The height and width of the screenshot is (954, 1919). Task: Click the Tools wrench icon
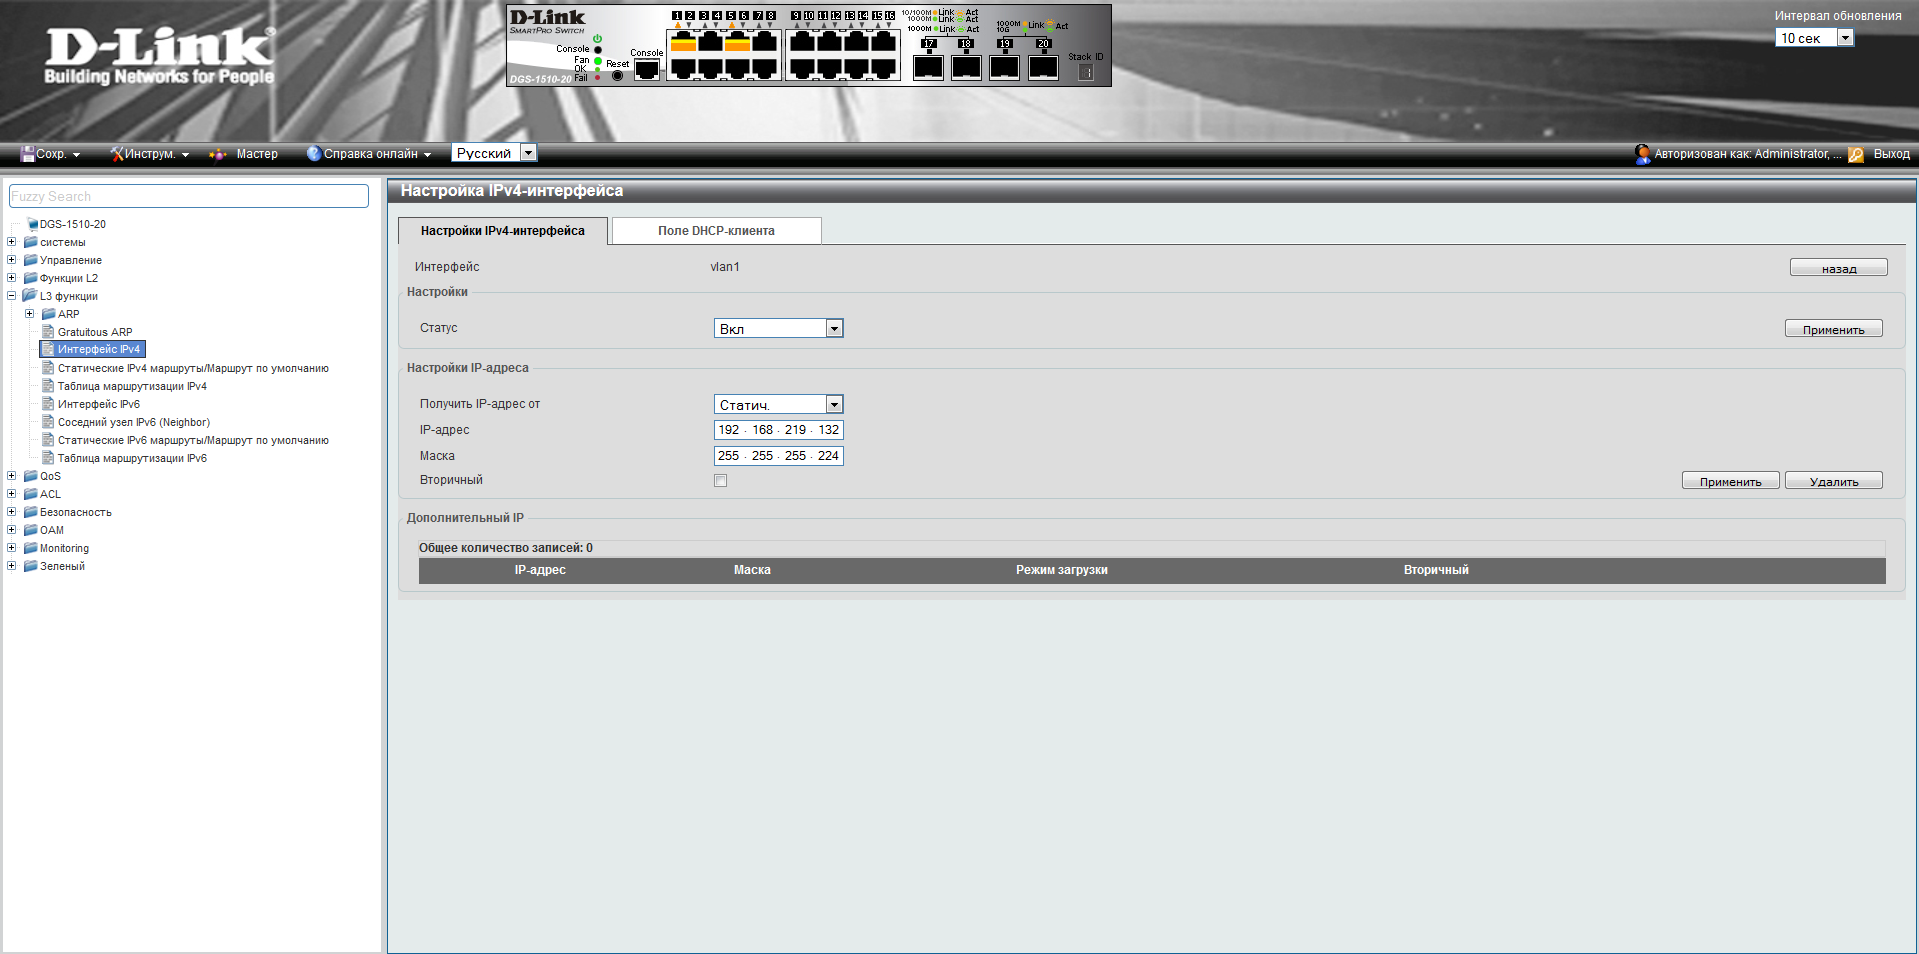(x=117, y=154)
